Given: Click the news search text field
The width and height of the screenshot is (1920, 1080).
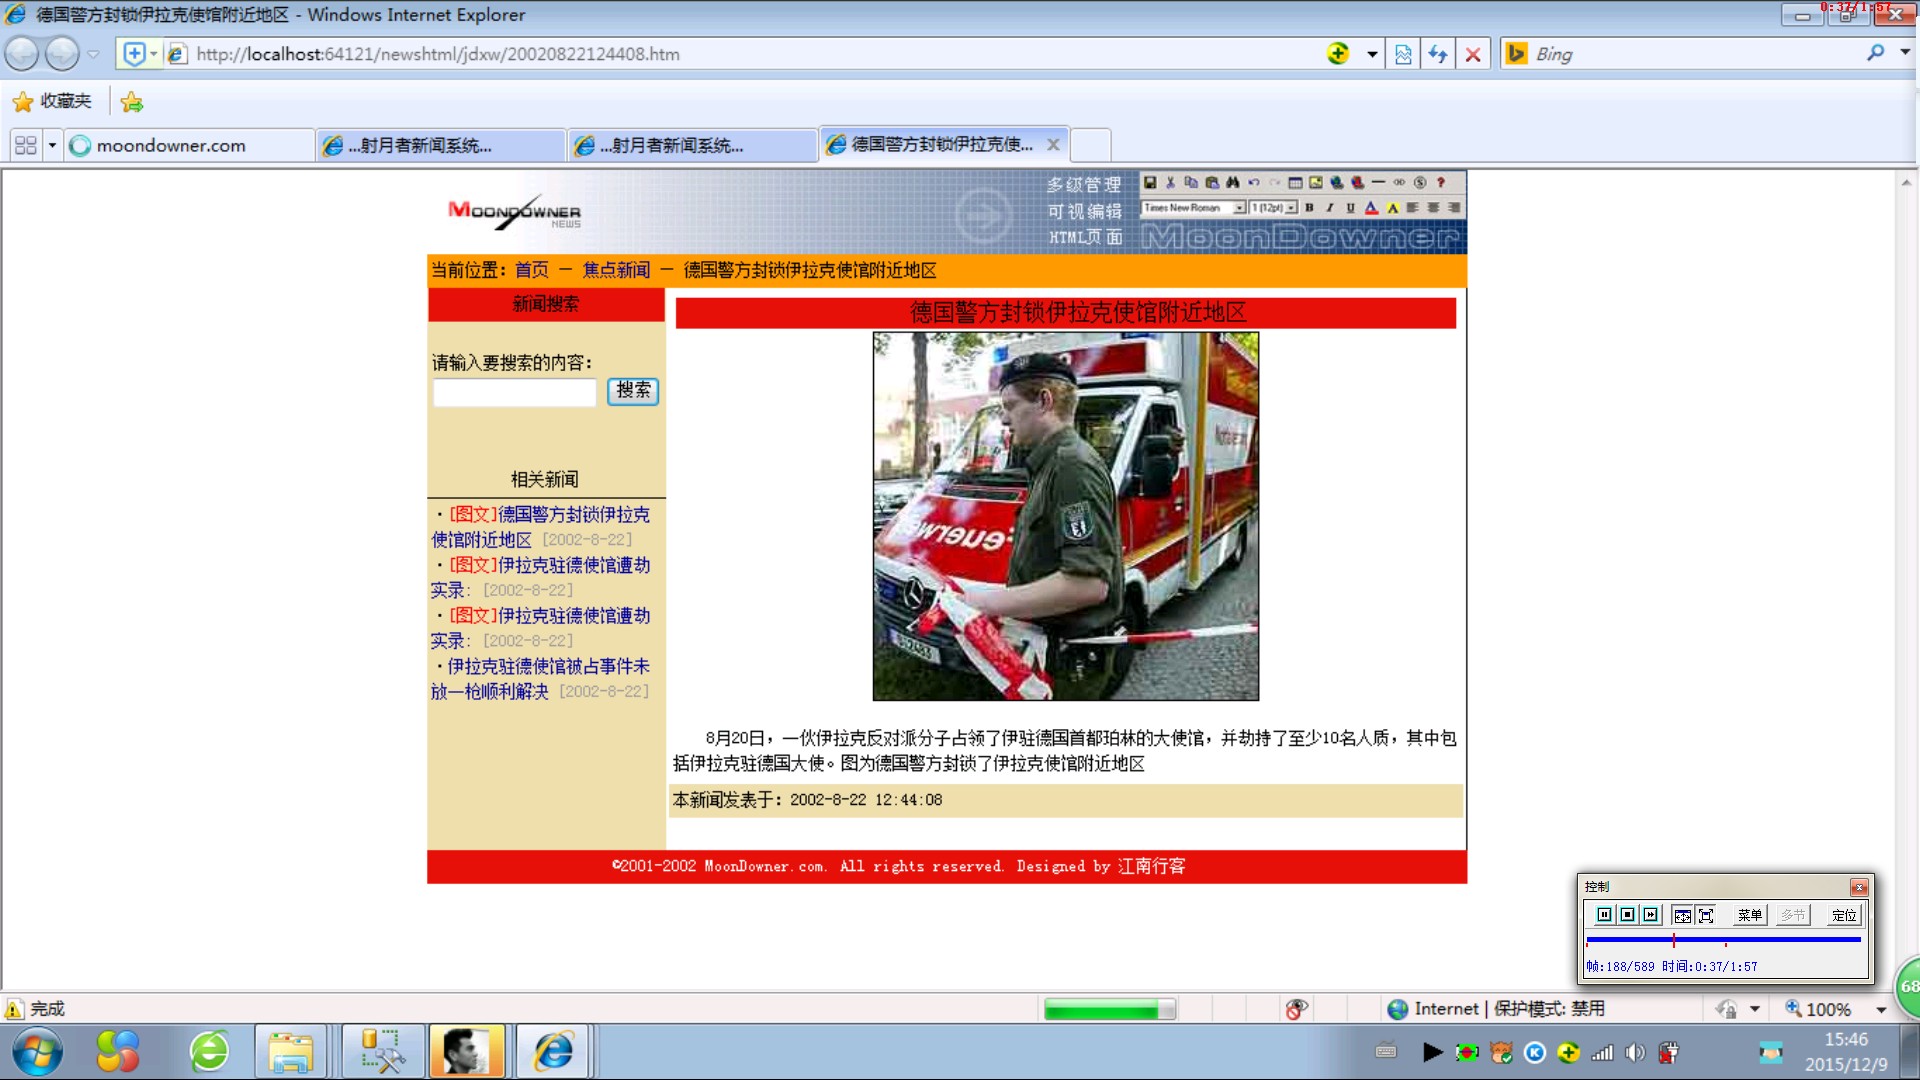Looking at the screenshot, I should point(514,391).
